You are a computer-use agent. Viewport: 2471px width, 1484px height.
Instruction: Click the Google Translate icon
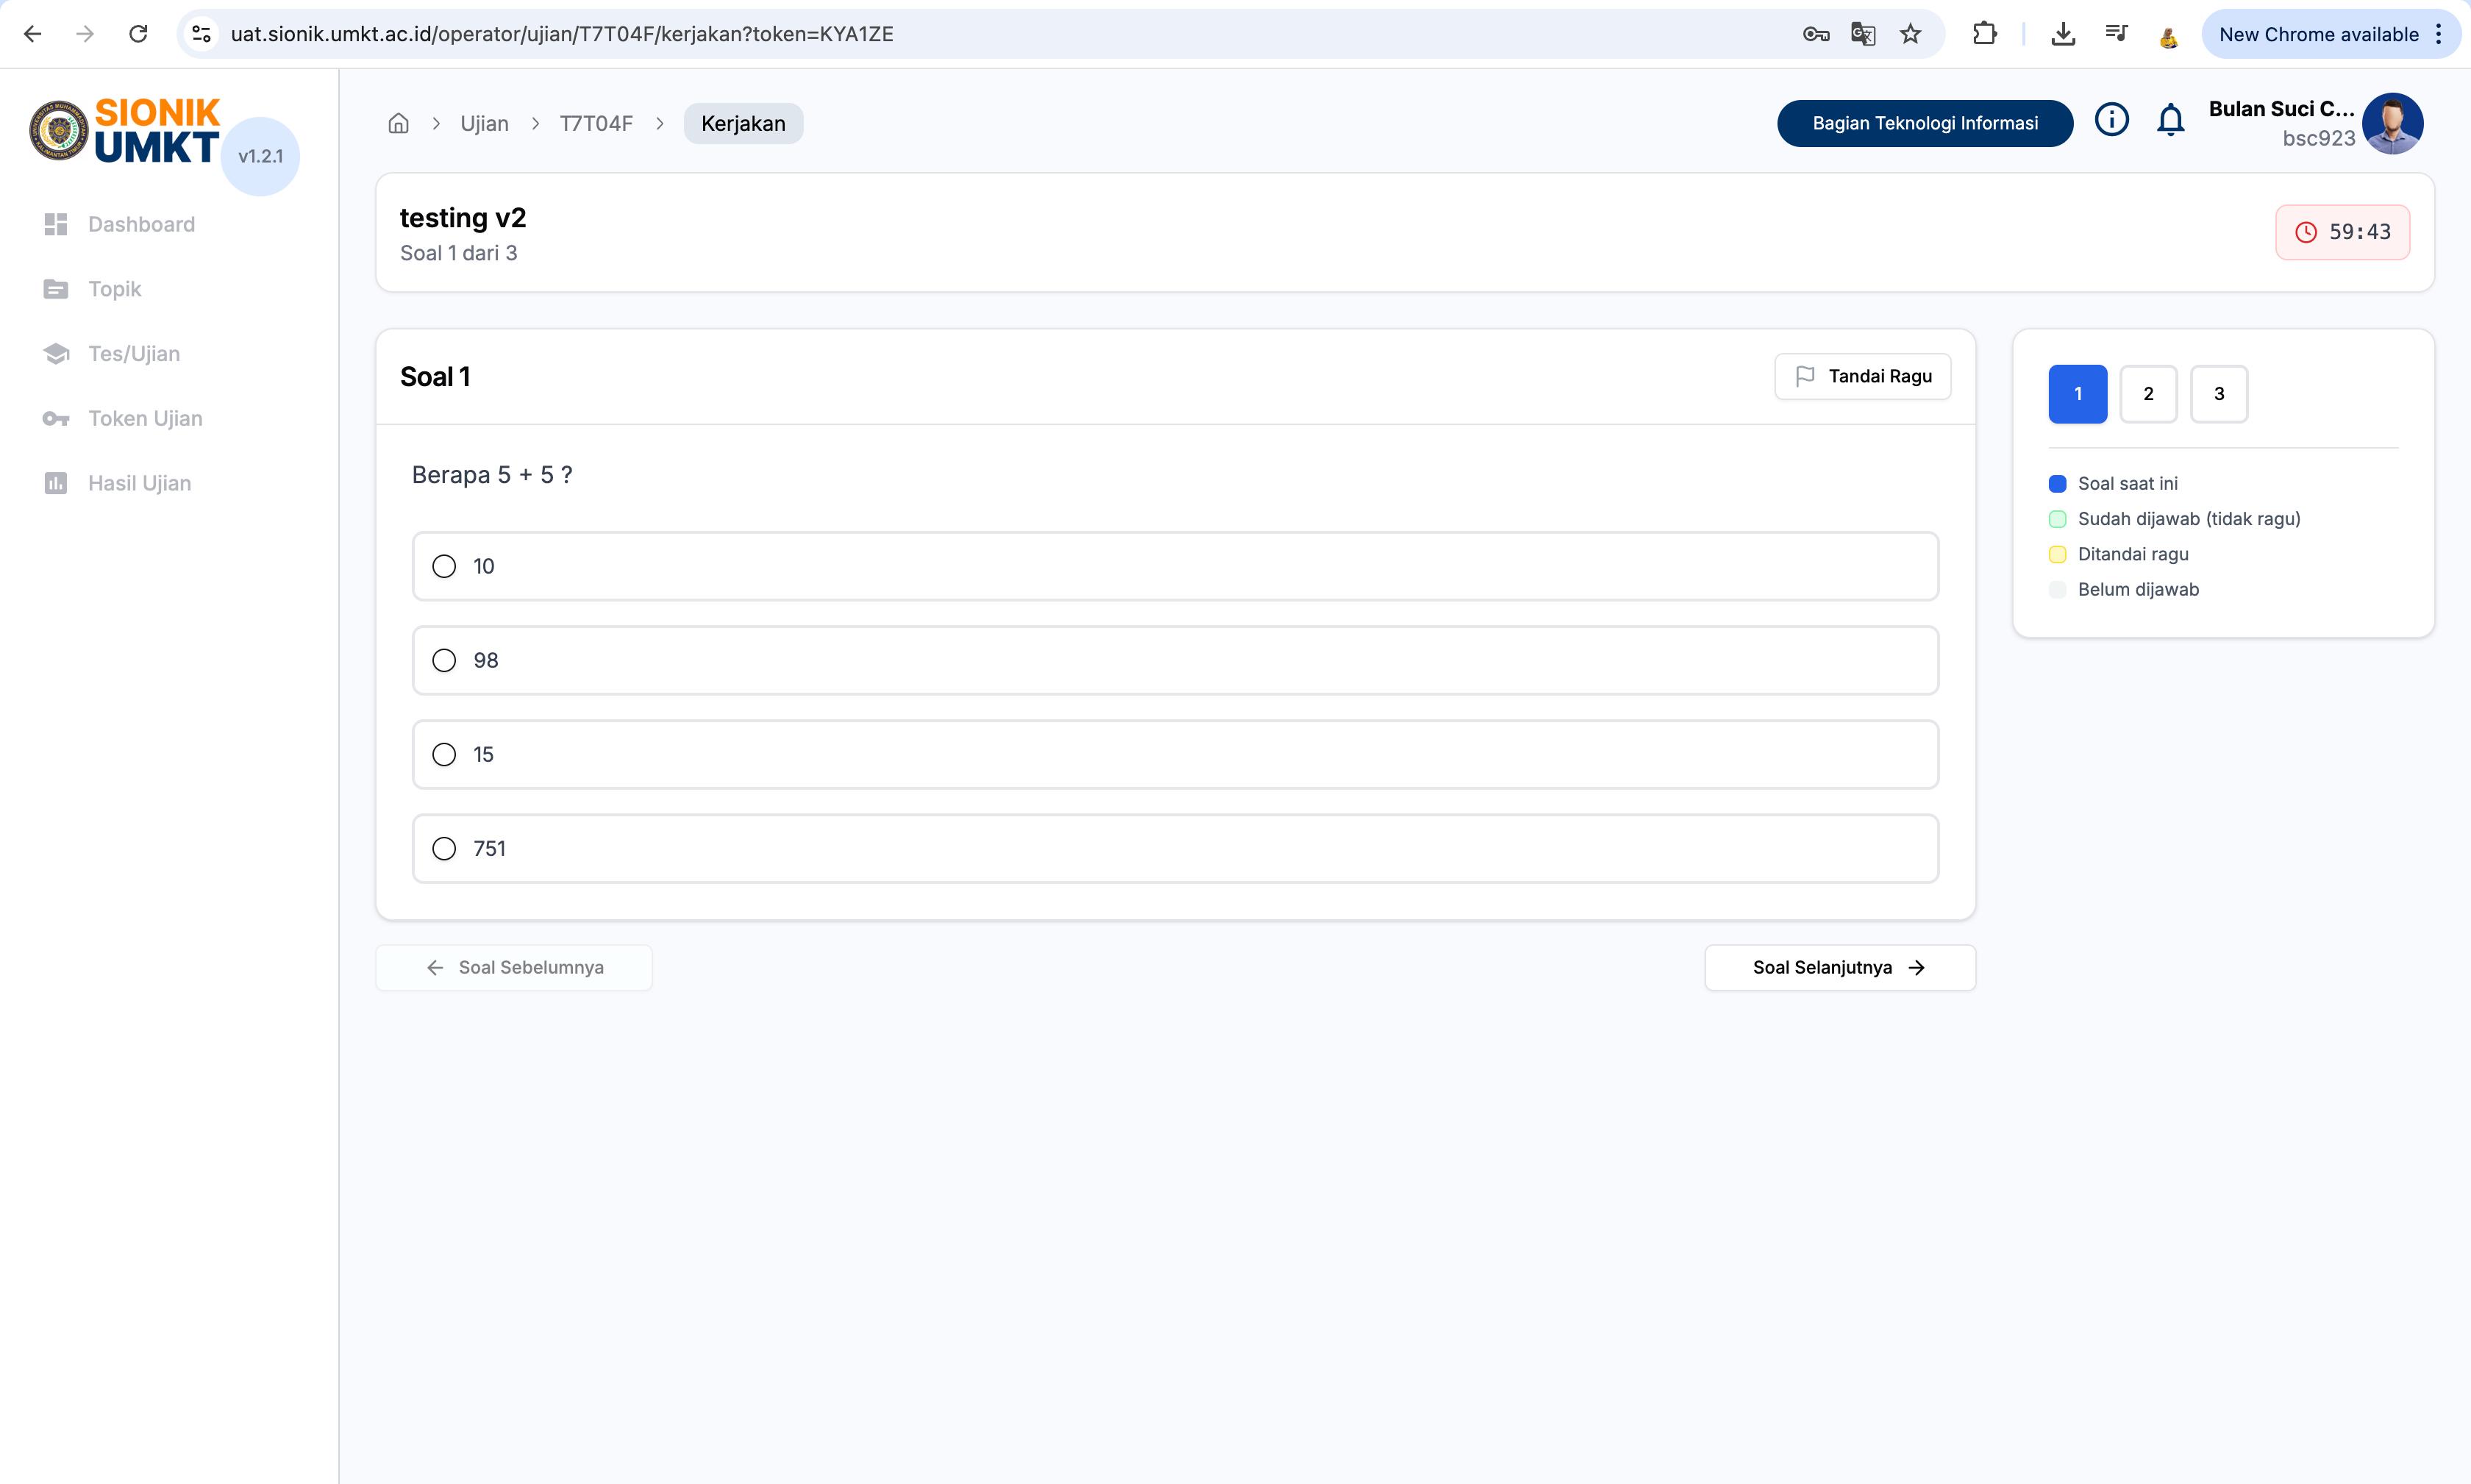coord(1862,34)
